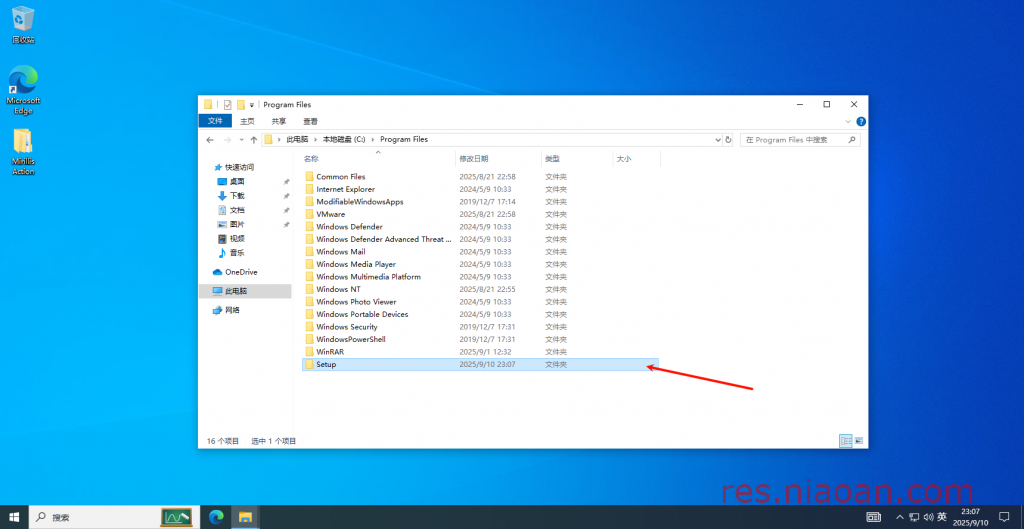Sort by the 名称 column header
This screenshot has width=1024, height=529.
pyautogui.click(x=377, y=159)
